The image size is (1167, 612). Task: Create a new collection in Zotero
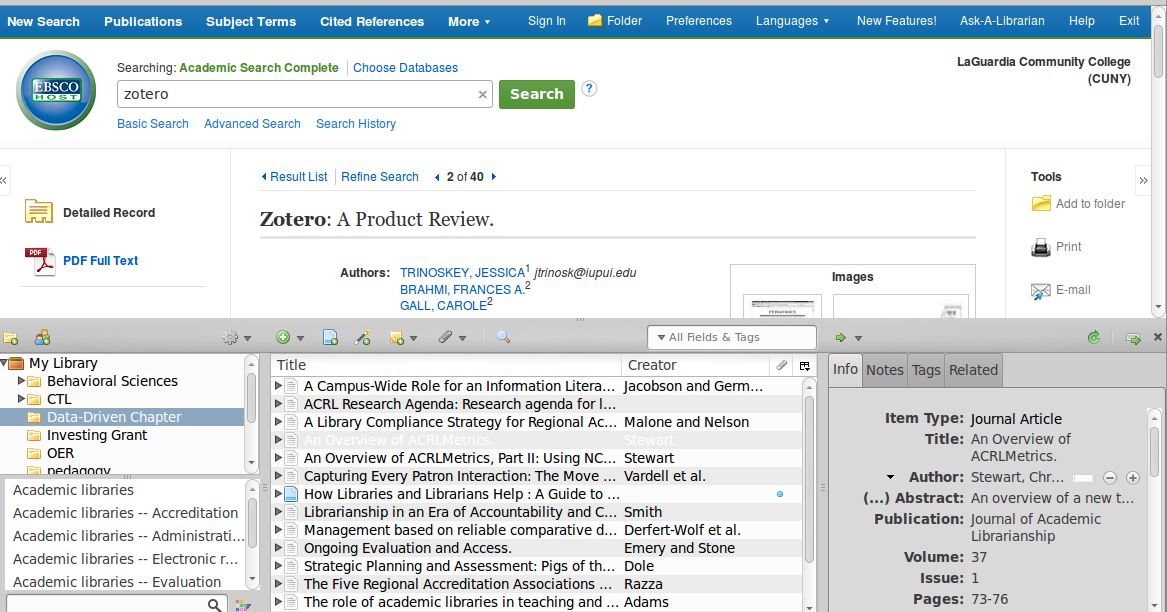pos(11,337)
